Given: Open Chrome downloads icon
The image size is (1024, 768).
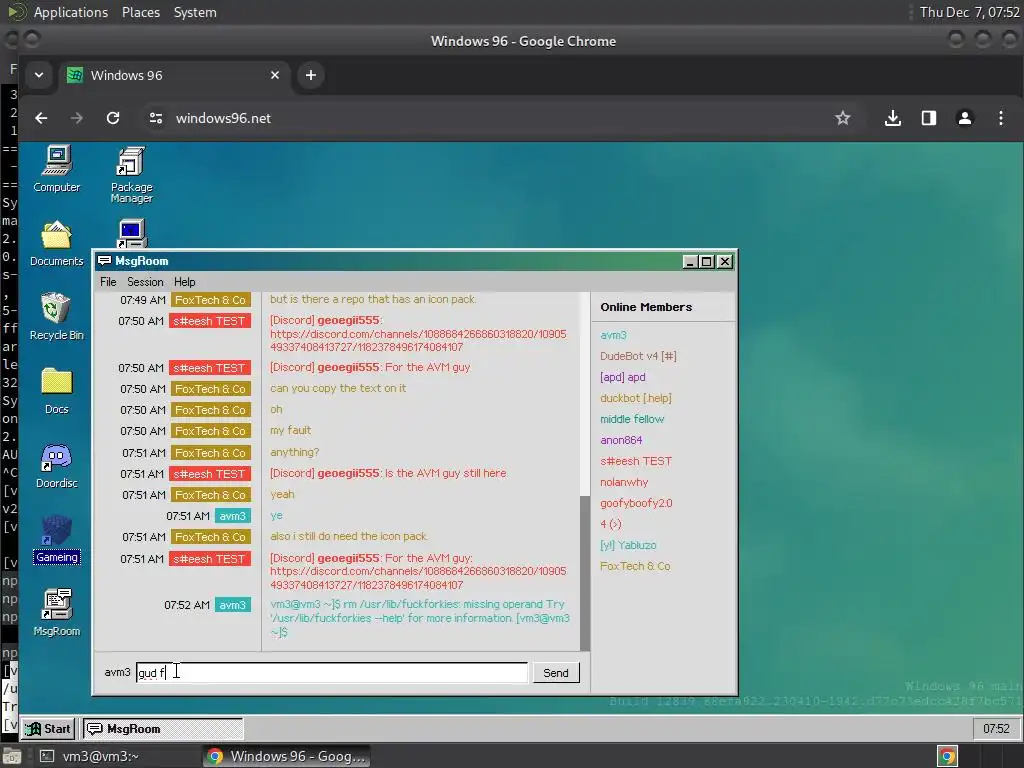Looking at the screenshot, I should tap(893, 118).
